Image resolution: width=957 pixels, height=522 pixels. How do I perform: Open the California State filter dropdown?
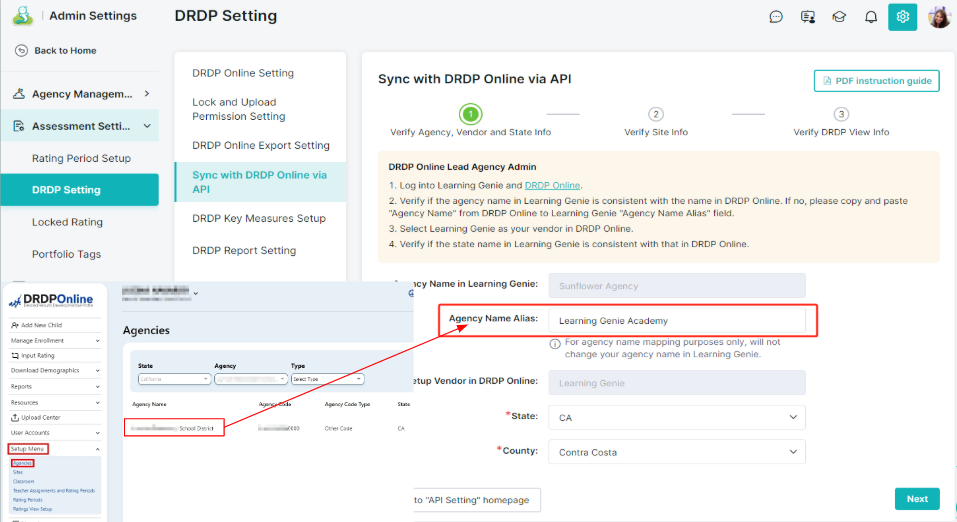[x=175, y=379]
